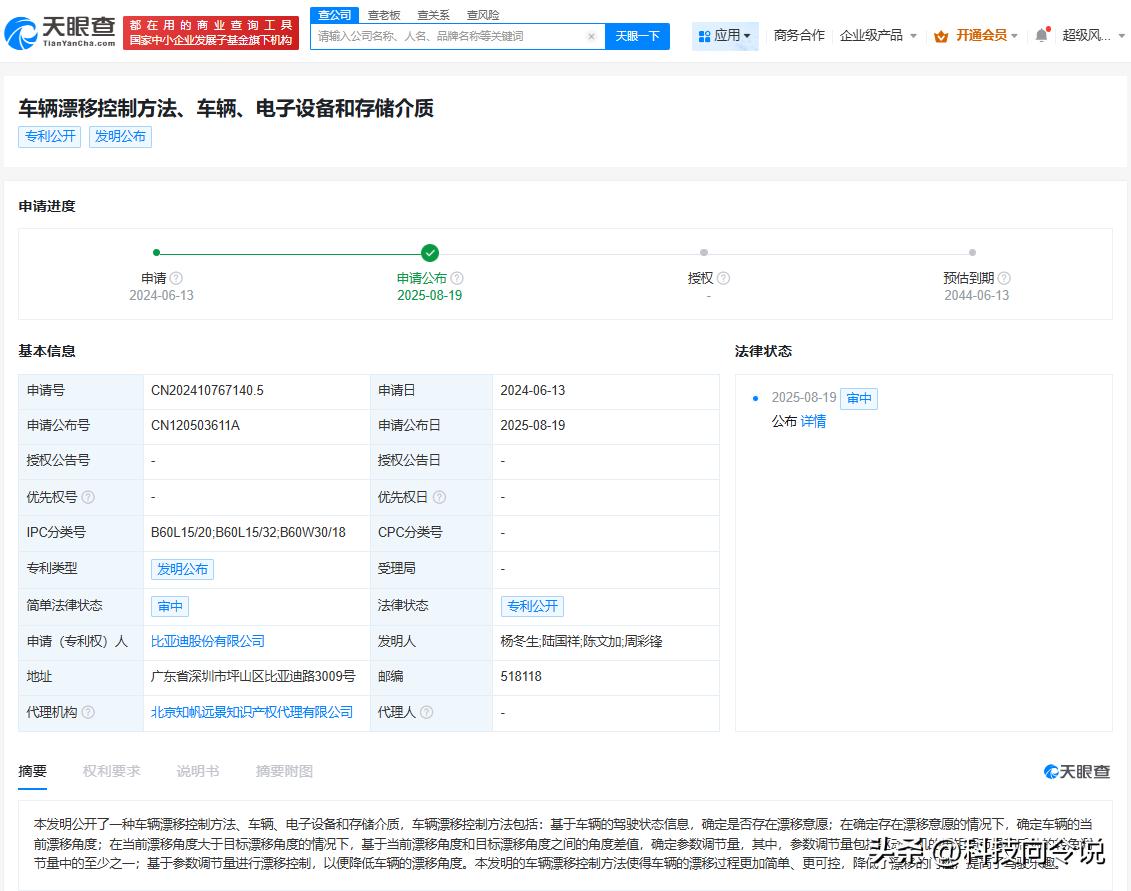Viewport: 1131px width, 891px height.
Task: Select the 查公司 search tab
Action: coord(335,15)
